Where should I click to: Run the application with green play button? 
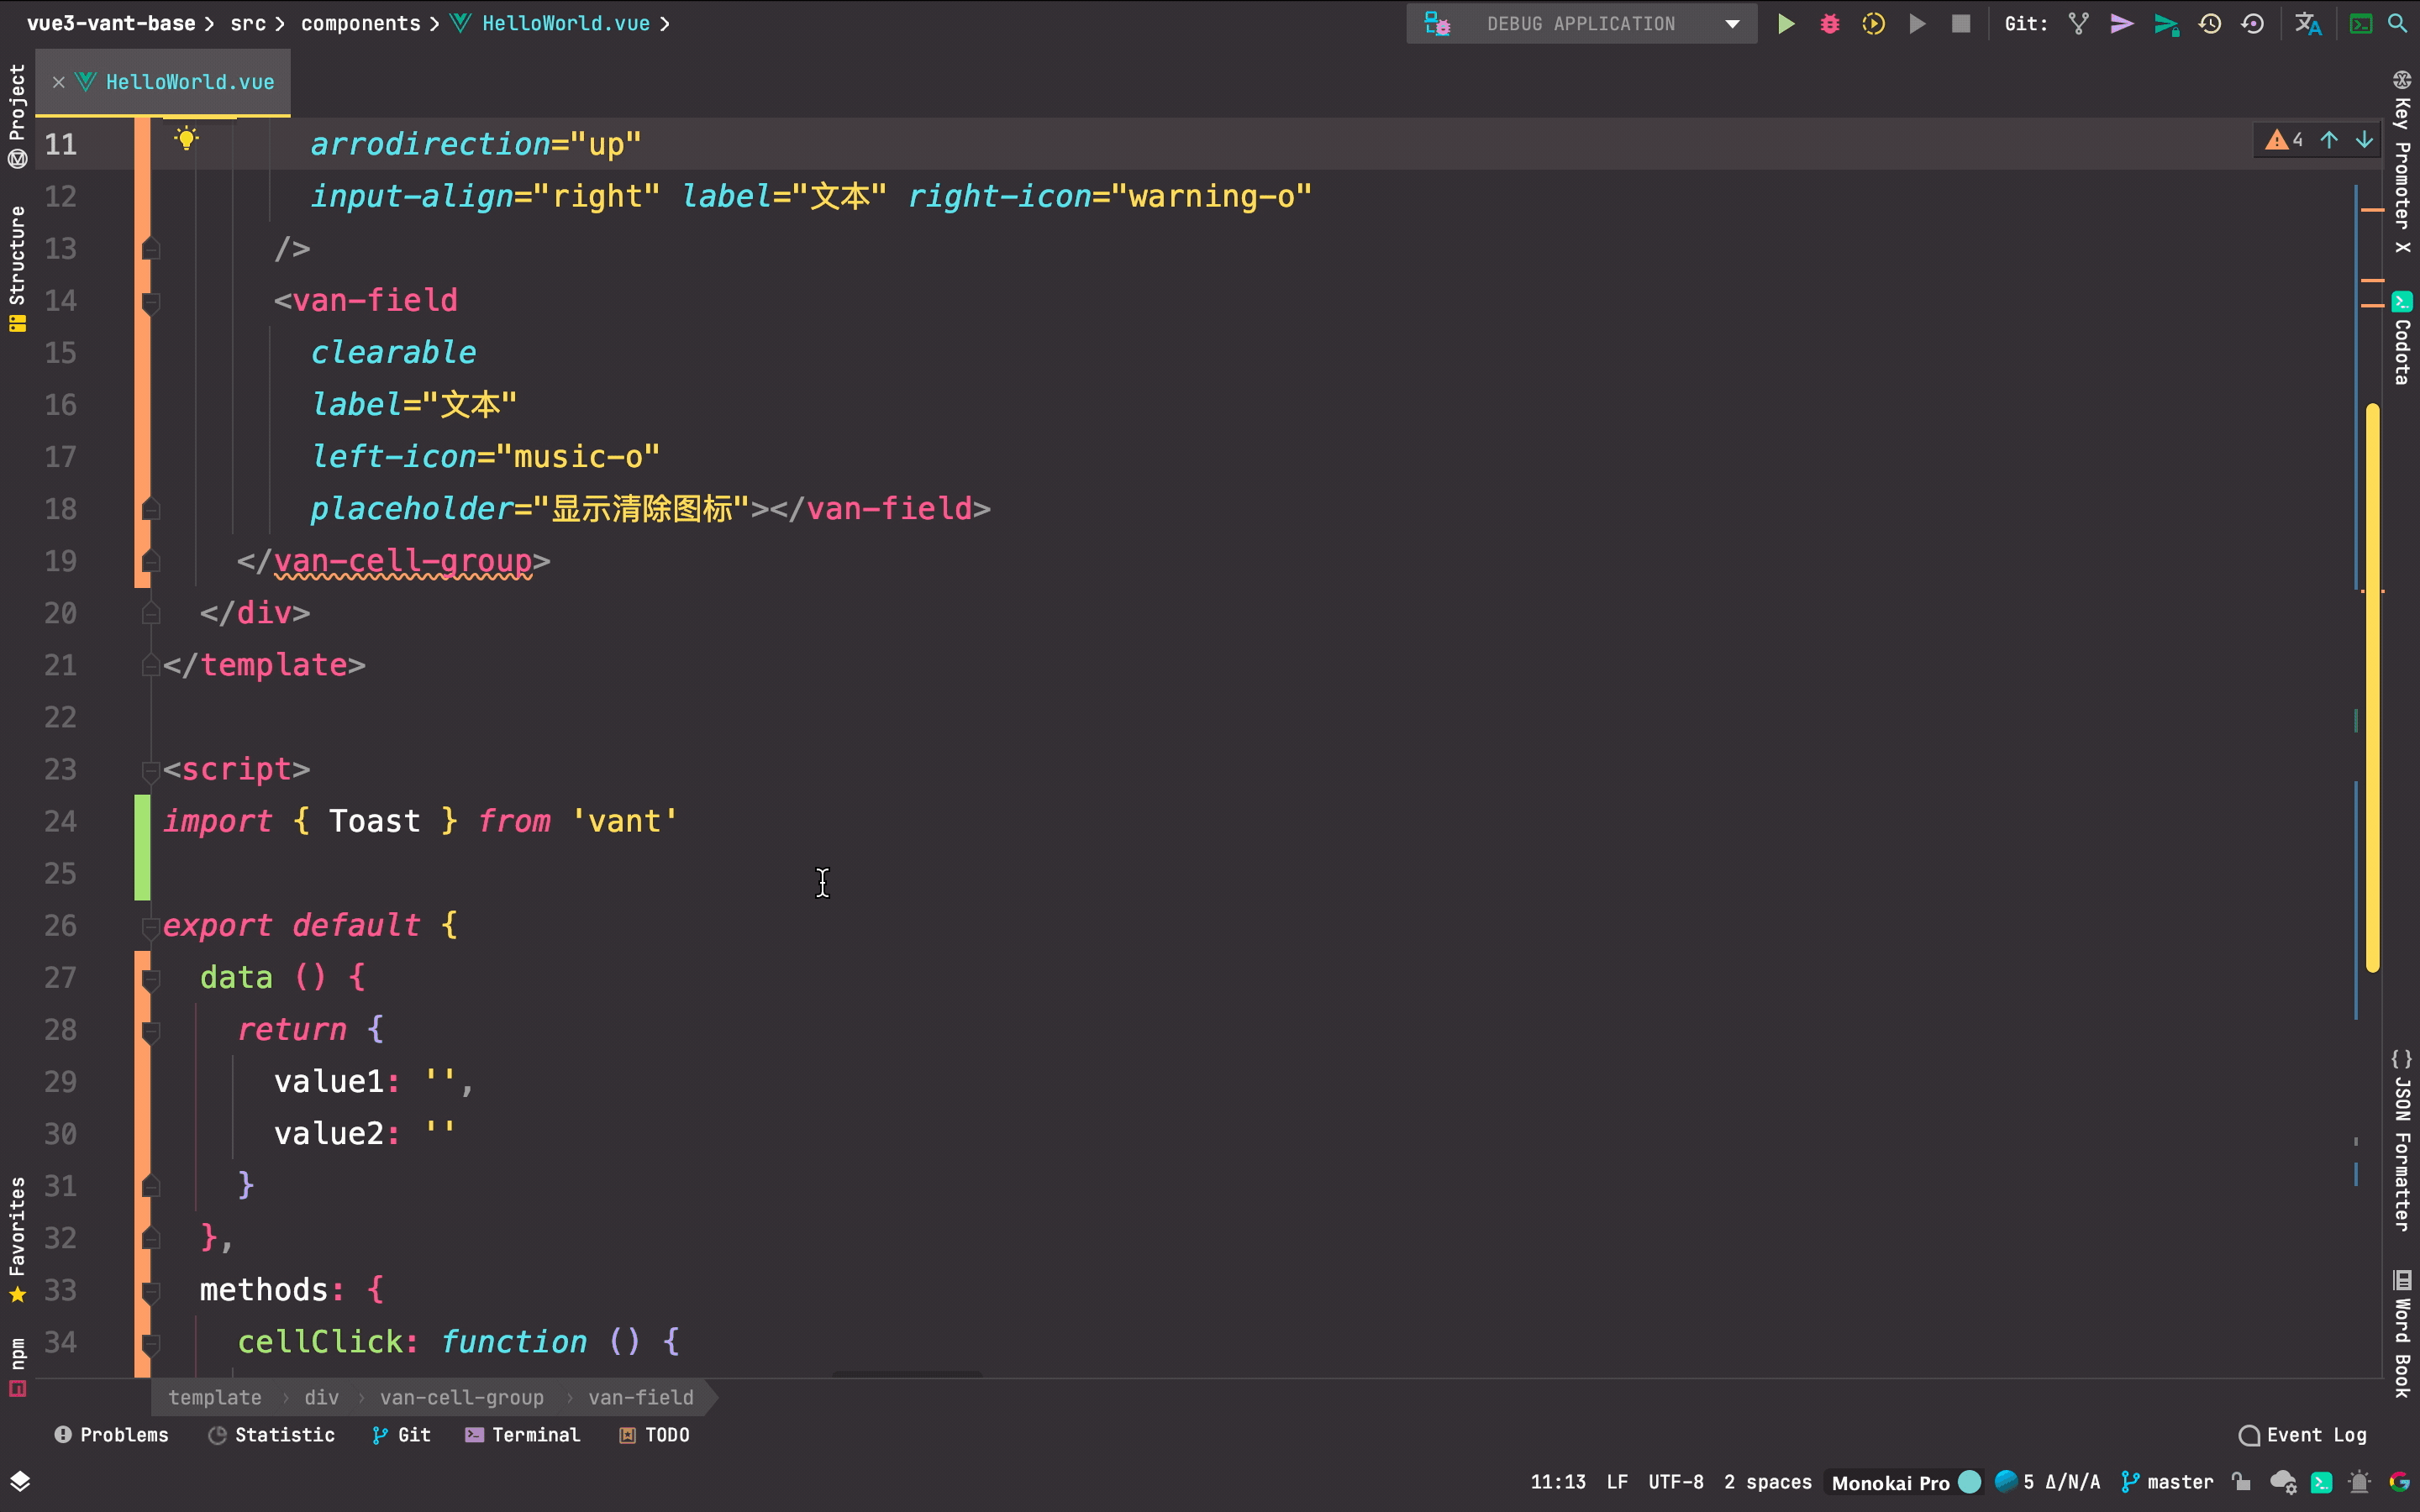pyautogui.click(x=1785, y=24)
